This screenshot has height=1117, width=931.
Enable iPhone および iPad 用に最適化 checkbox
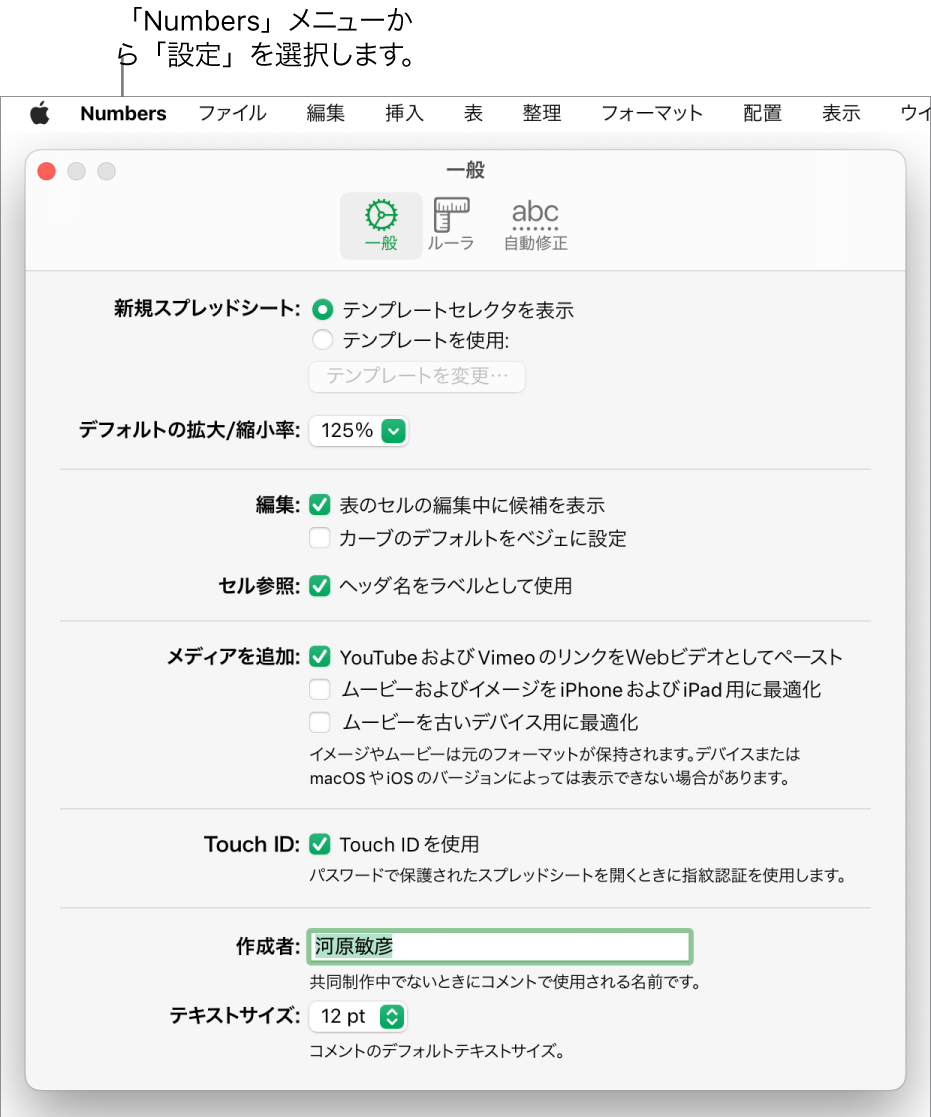(x=320, y=690)
